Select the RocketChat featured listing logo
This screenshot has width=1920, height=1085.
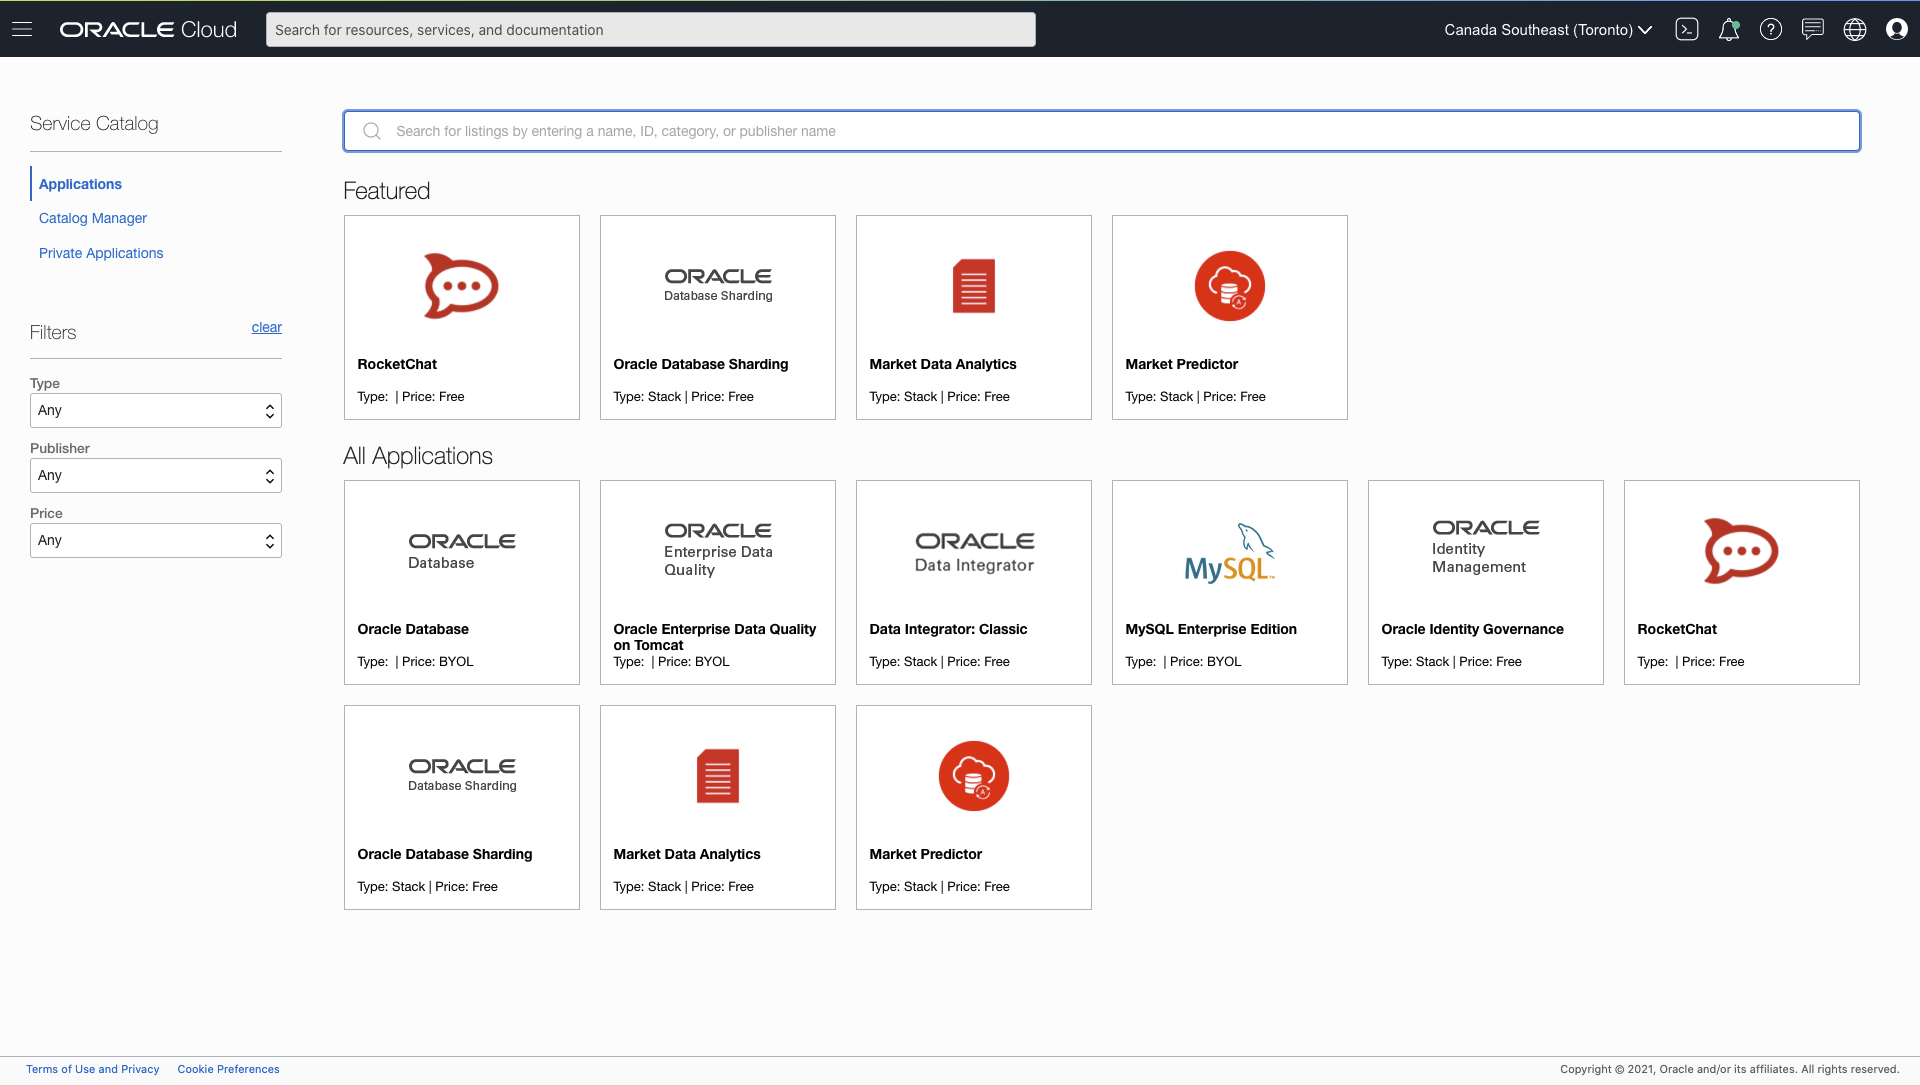(x=461, y=286)
